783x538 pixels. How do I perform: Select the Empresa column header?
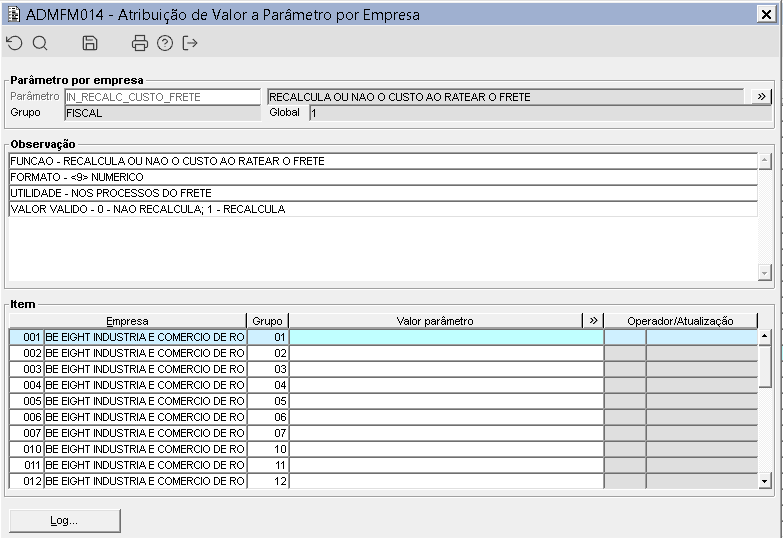tap(128, 321)
